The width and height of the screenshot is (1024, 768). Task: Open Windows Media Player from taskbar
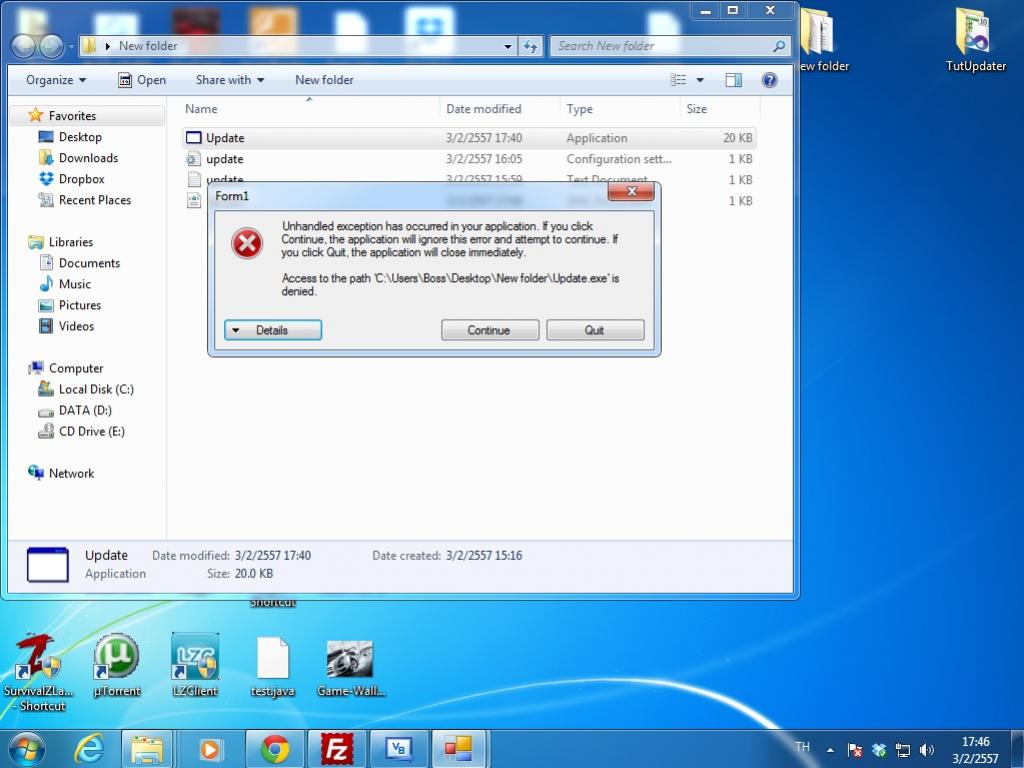pos(210,749)
